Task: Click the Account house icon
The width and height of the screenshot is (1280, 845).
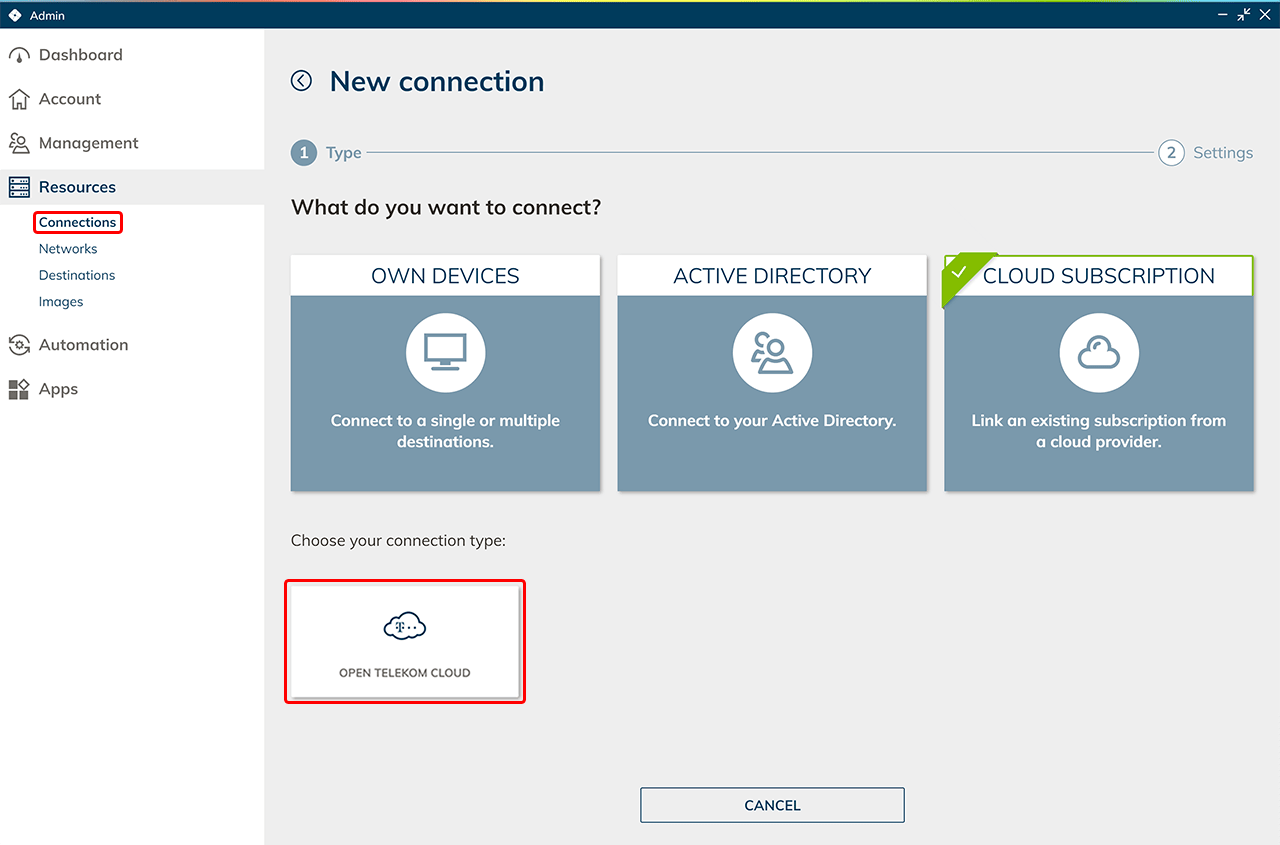Action: [x=19, y=99]
